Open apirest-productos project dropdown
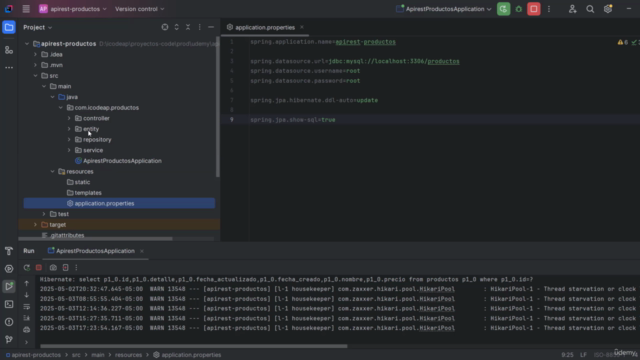The height and width of the screenshot is (360, 640). 73,9
